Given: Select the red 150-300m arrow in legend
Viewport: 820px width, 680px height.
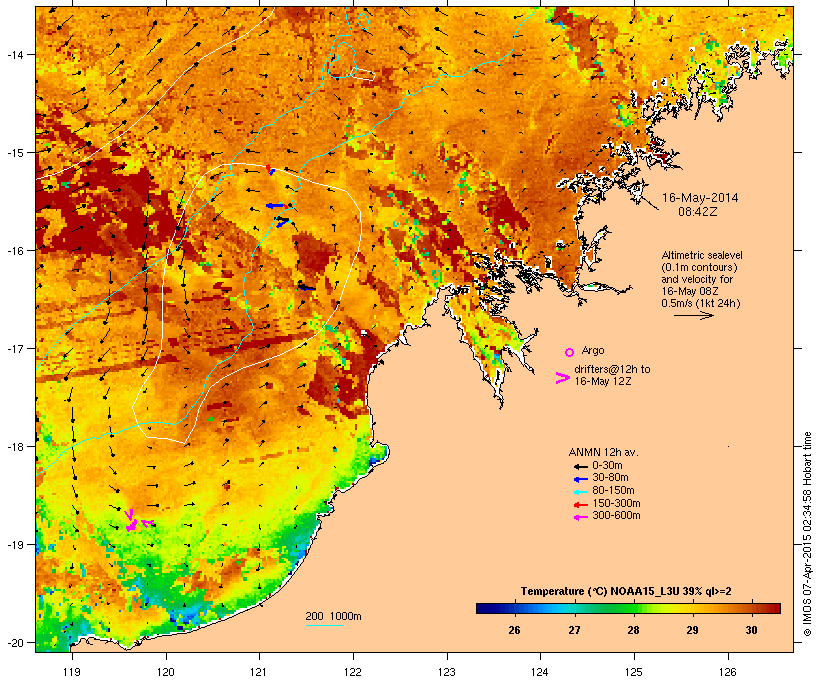Looking at the screenshot, I should (x=580, y=505).
